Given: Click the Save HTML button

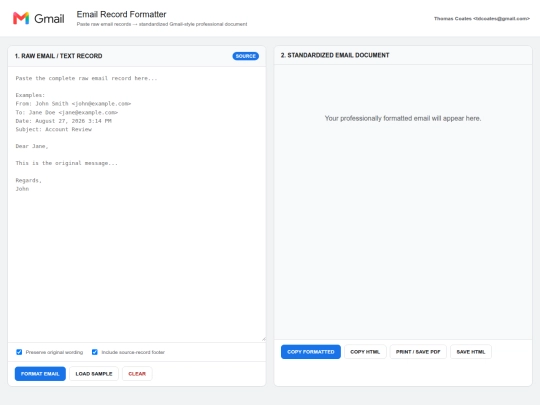Looking at the screenshot, I should click(471, 352).
